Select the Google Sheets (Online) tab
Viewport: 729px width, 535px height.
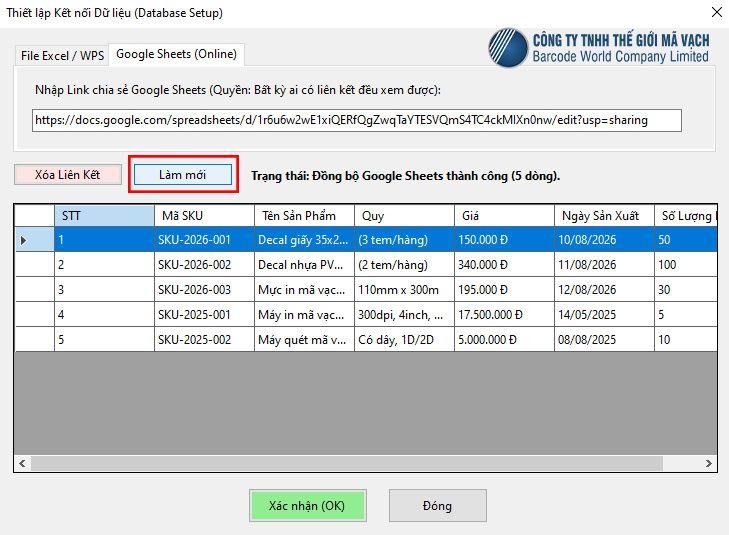(176, 54)
